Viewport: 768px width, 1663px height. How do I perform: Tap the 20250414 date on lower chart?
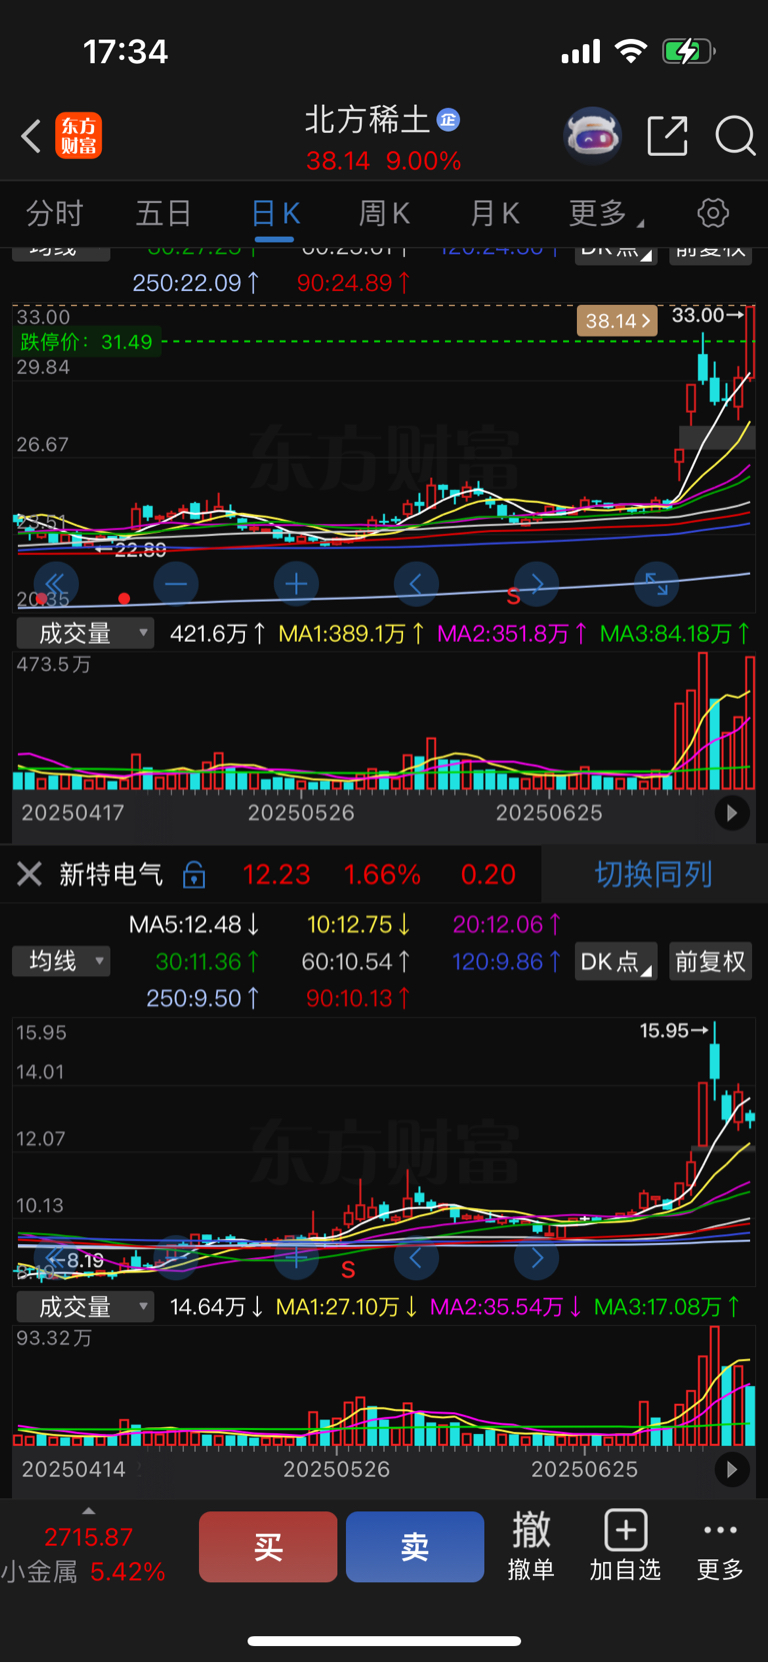pyautogui.click(x=74, y=1469)
